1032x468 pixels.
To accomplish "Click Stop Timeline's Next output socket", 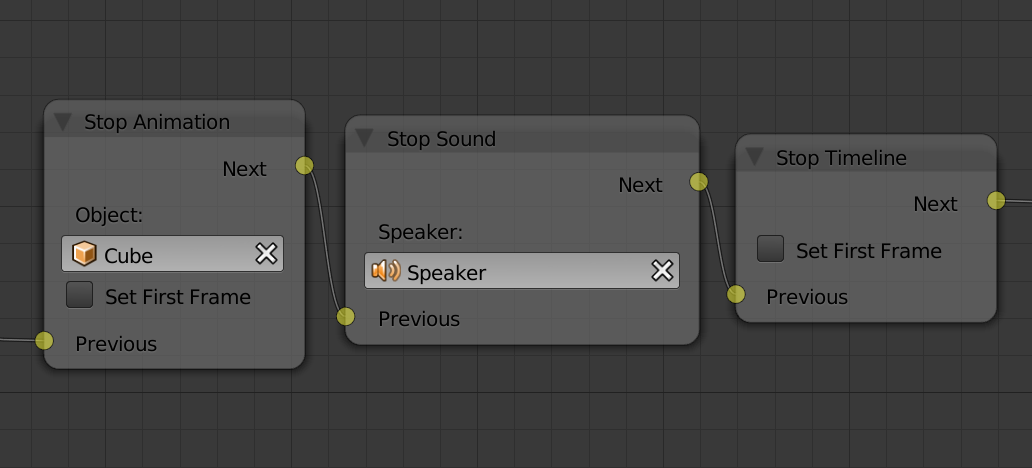I will pyautogui.click(x=996, y=201).
